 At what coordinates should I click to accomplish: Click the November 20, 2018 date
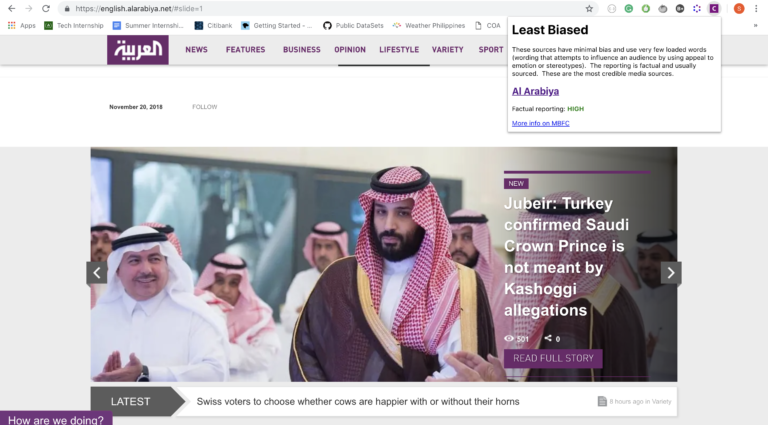pos(136,107)
